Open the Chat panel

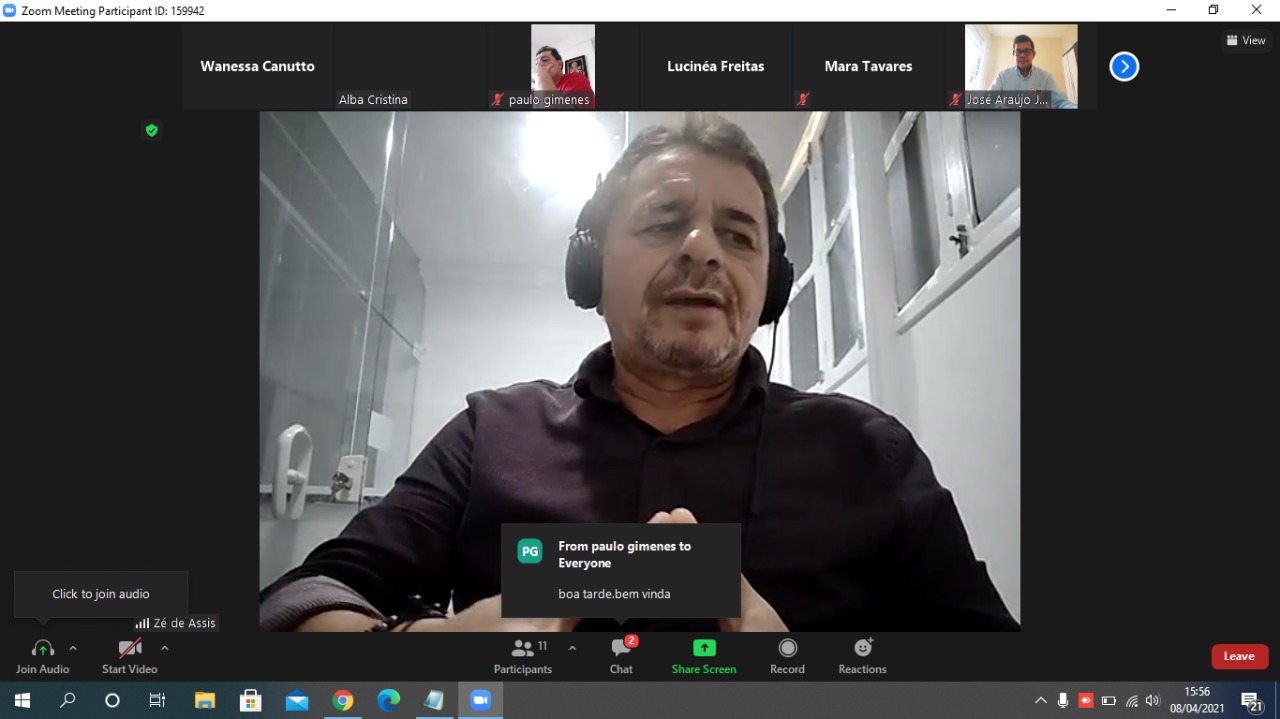pos(621,656)
